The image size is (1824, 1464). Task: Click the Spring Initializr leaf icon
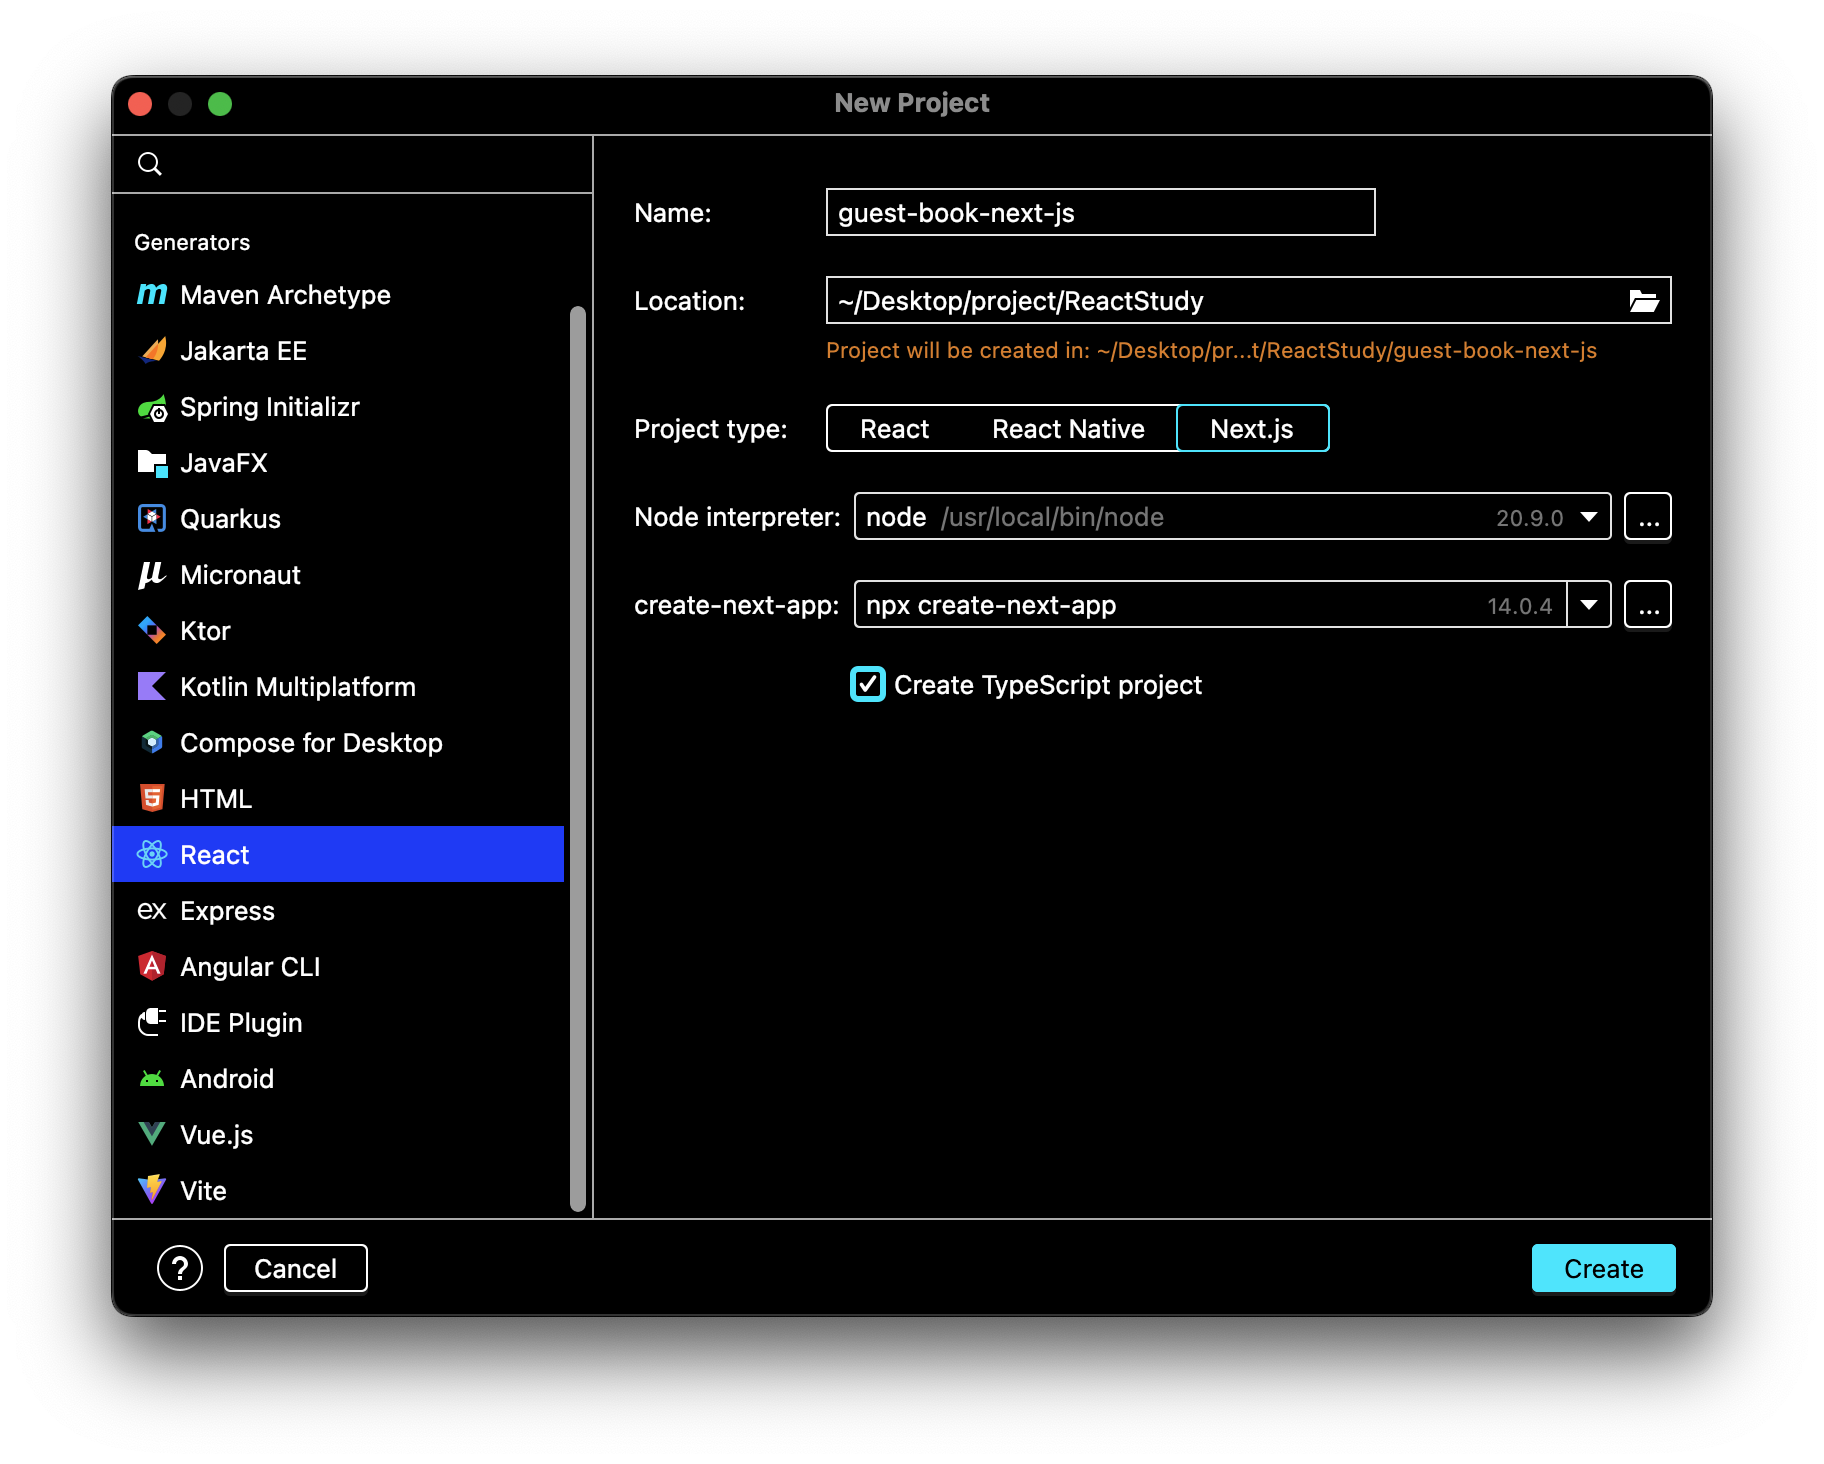coord(152,407)
